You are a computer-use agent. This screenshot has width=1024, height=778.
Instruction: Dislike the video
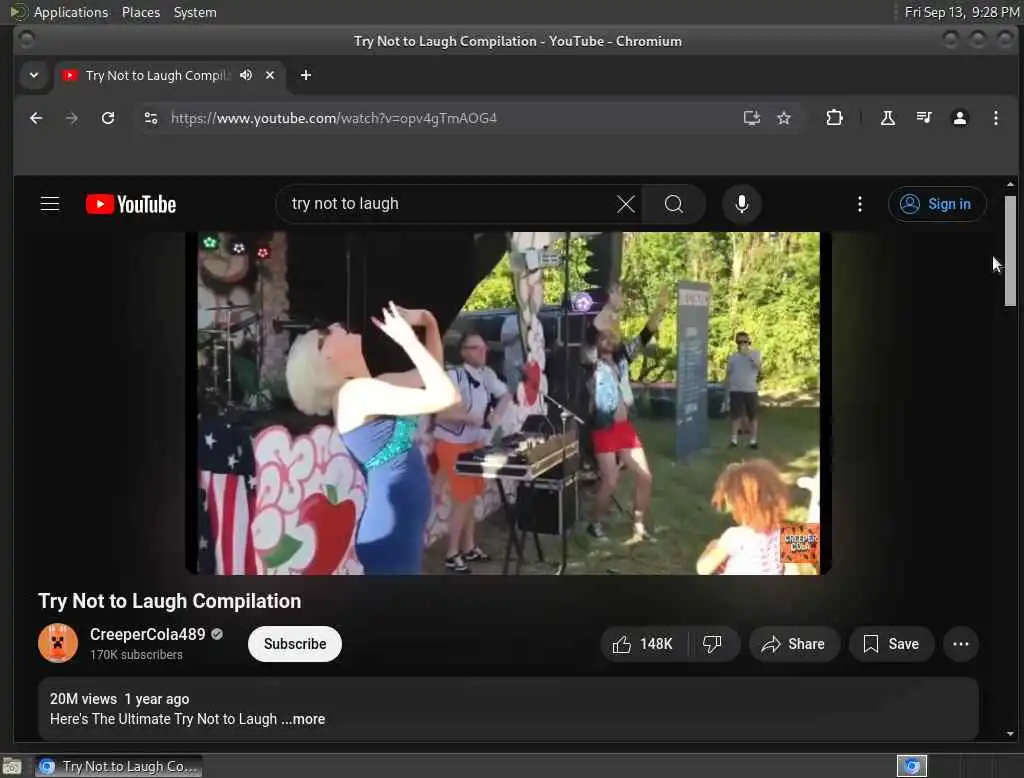click(712, 644)
